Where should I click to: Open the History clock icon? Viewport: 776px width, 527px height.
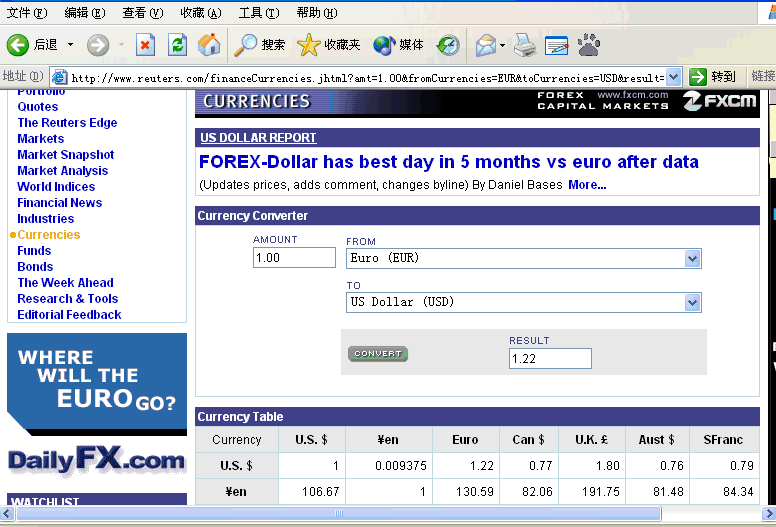coord(448,45)
